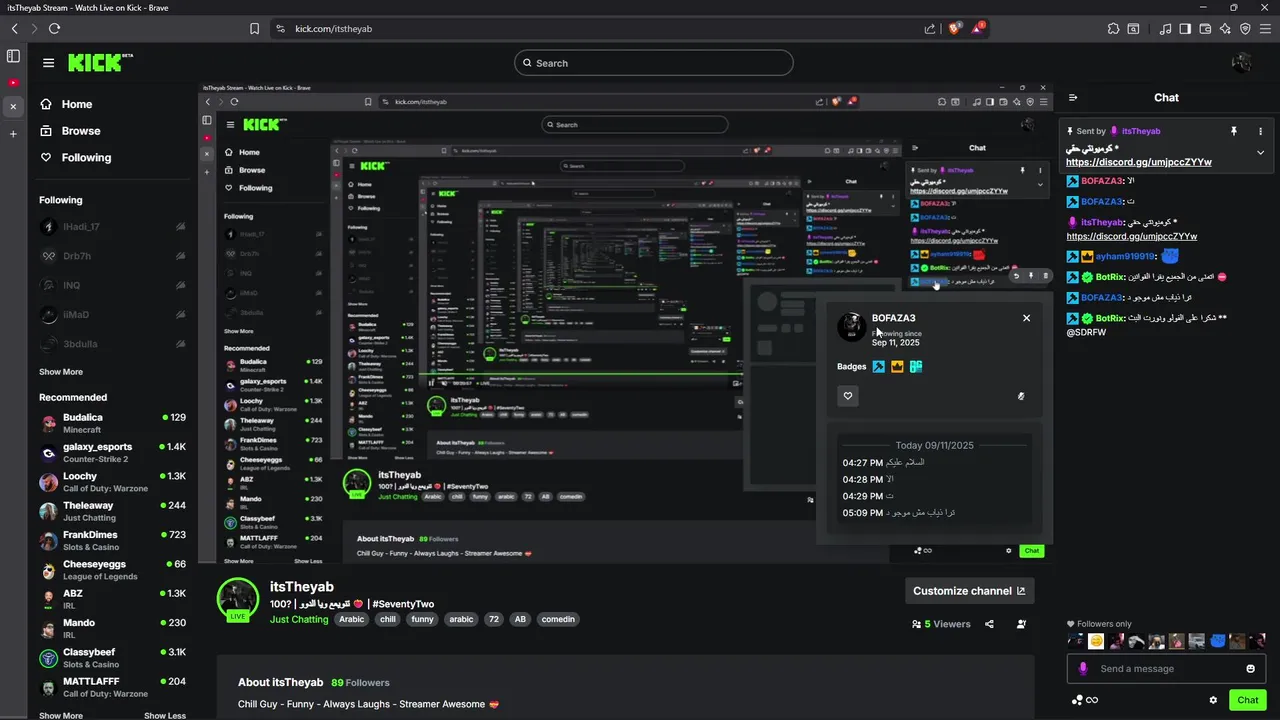Open pinned message options (three dots)

coord(1260,131)
